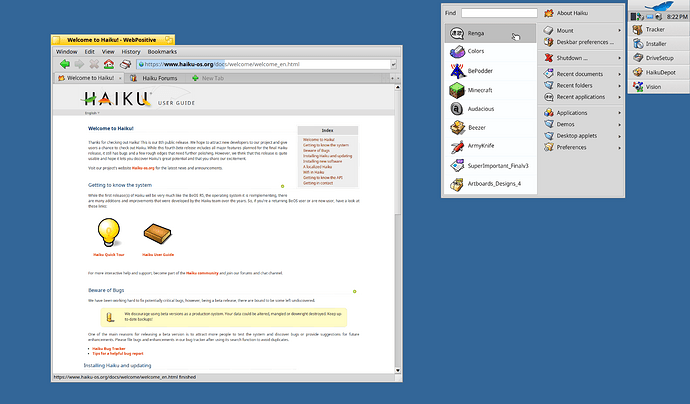Open the Haiku-os.org website link
This screenshot has height=404, width=690.
click(x=143, y=168)
